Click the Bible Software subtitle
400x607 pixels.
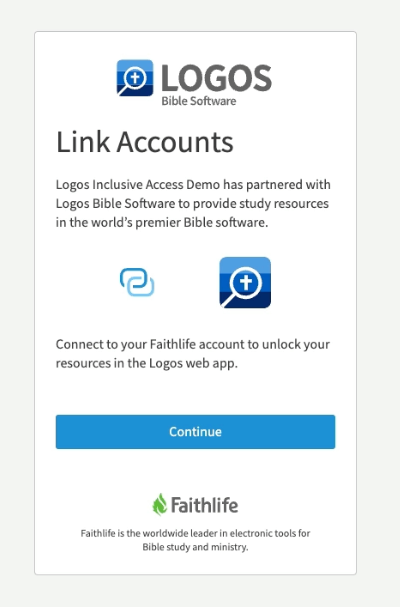tap(199, 101)
